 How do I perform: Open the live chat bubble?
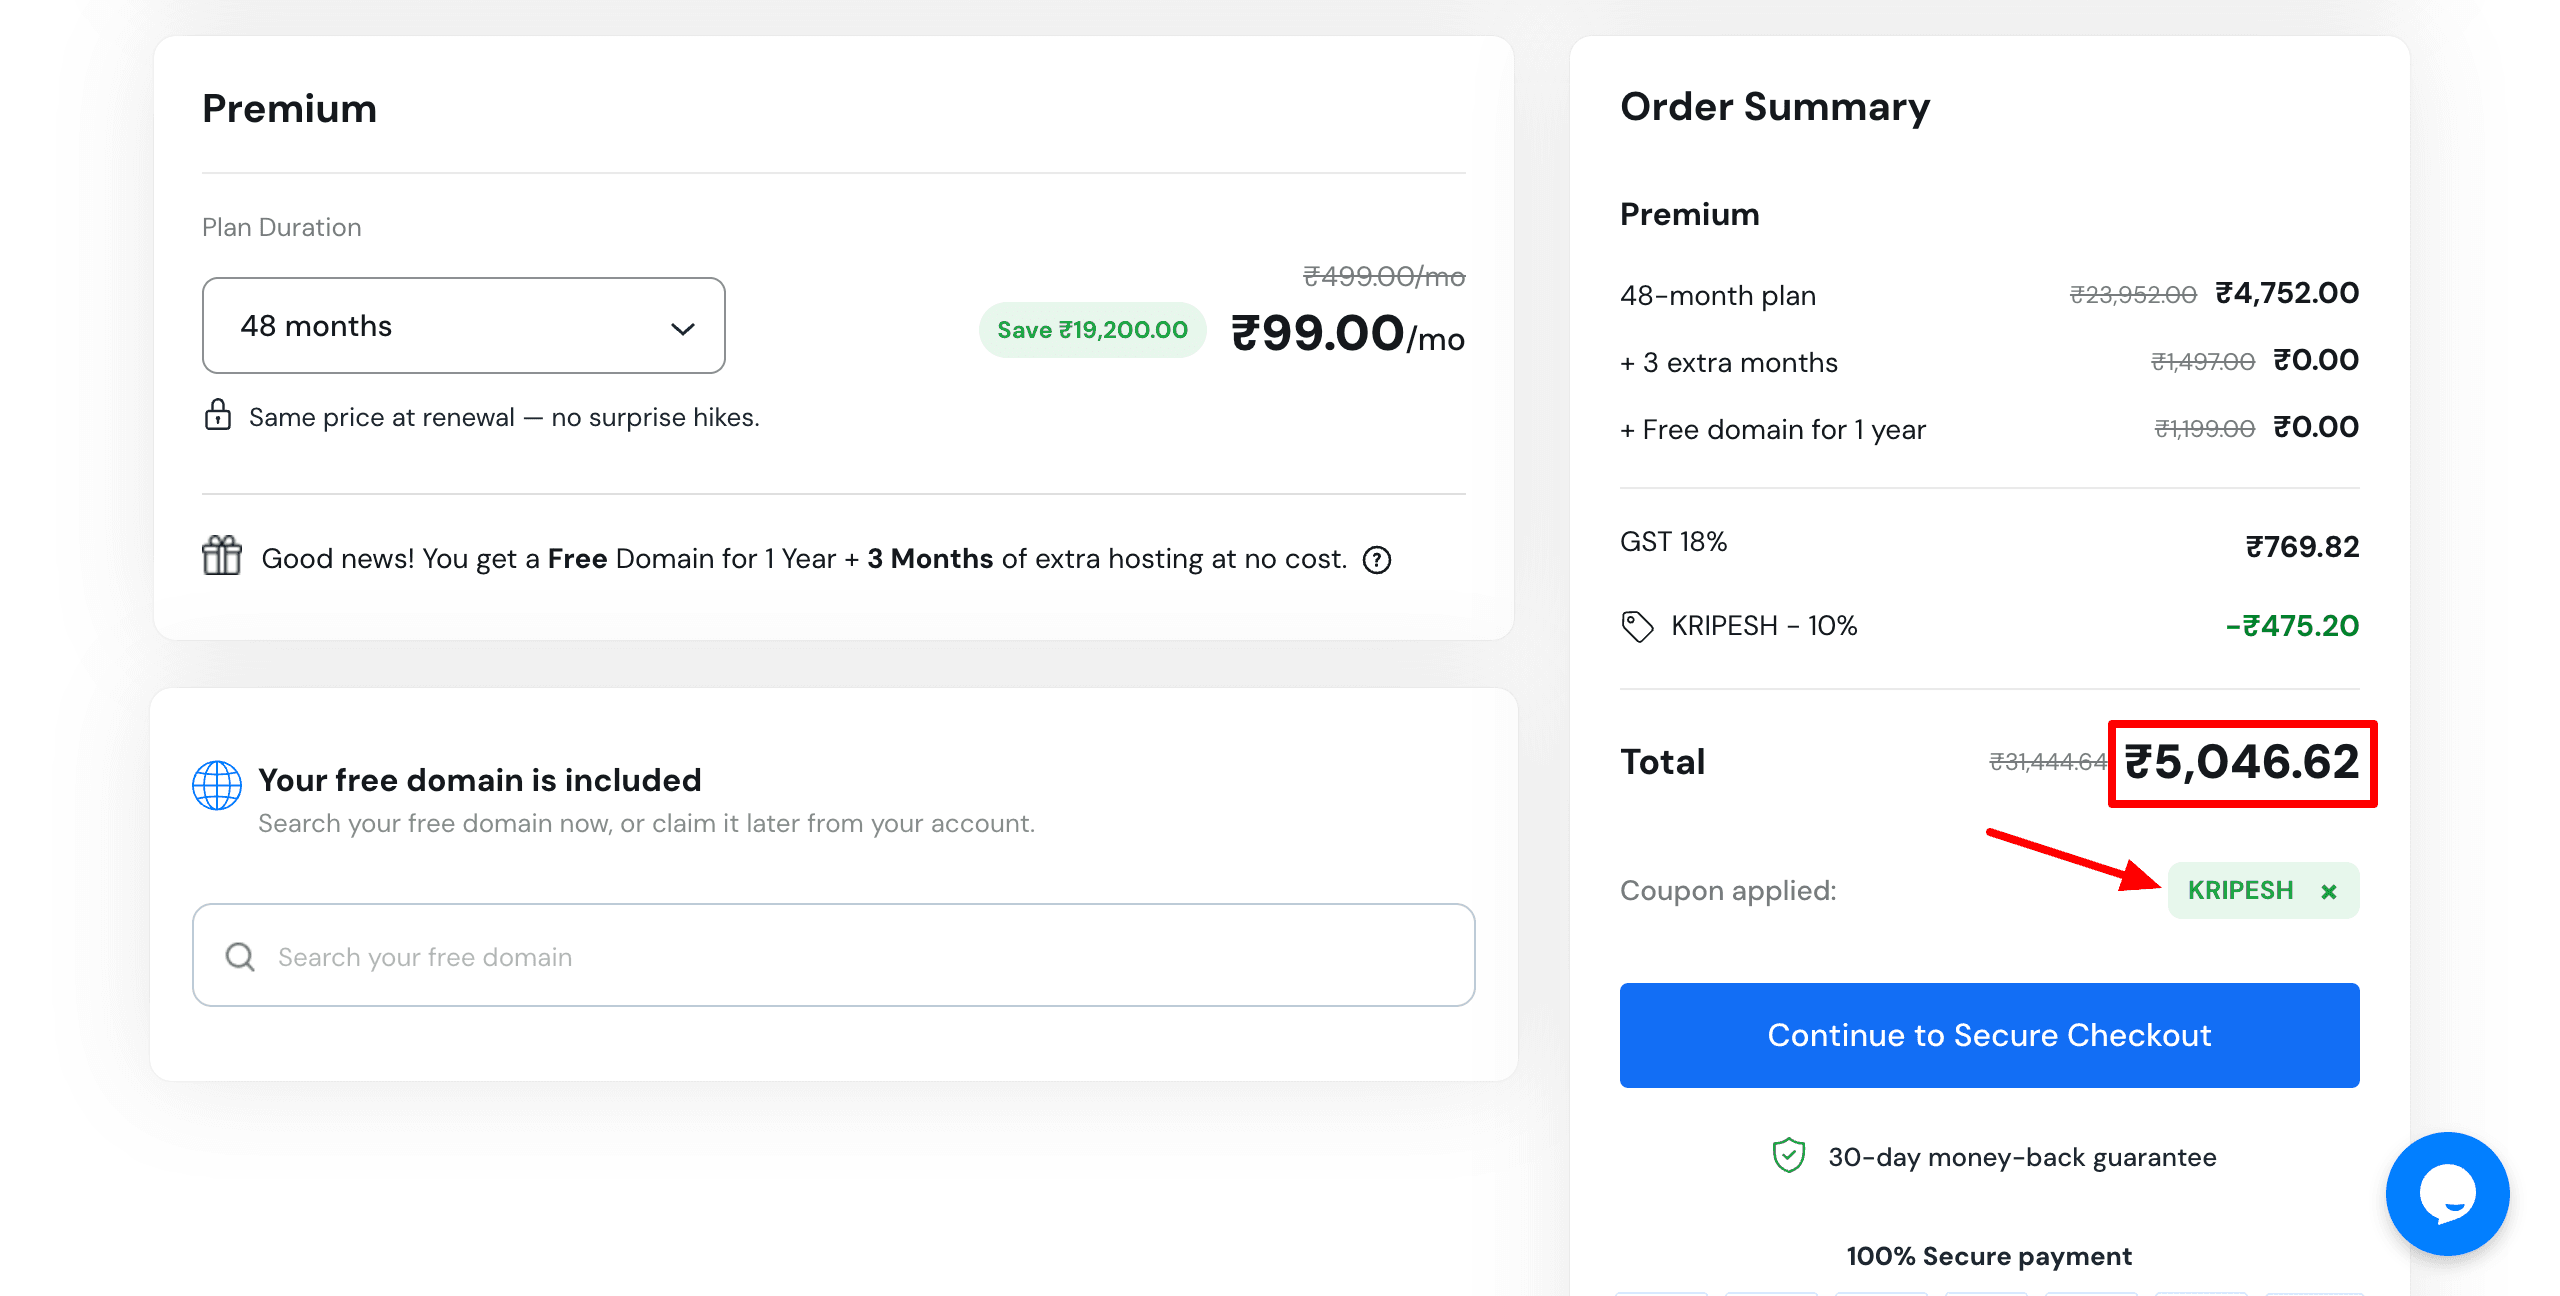(x=2447, y=1193)
